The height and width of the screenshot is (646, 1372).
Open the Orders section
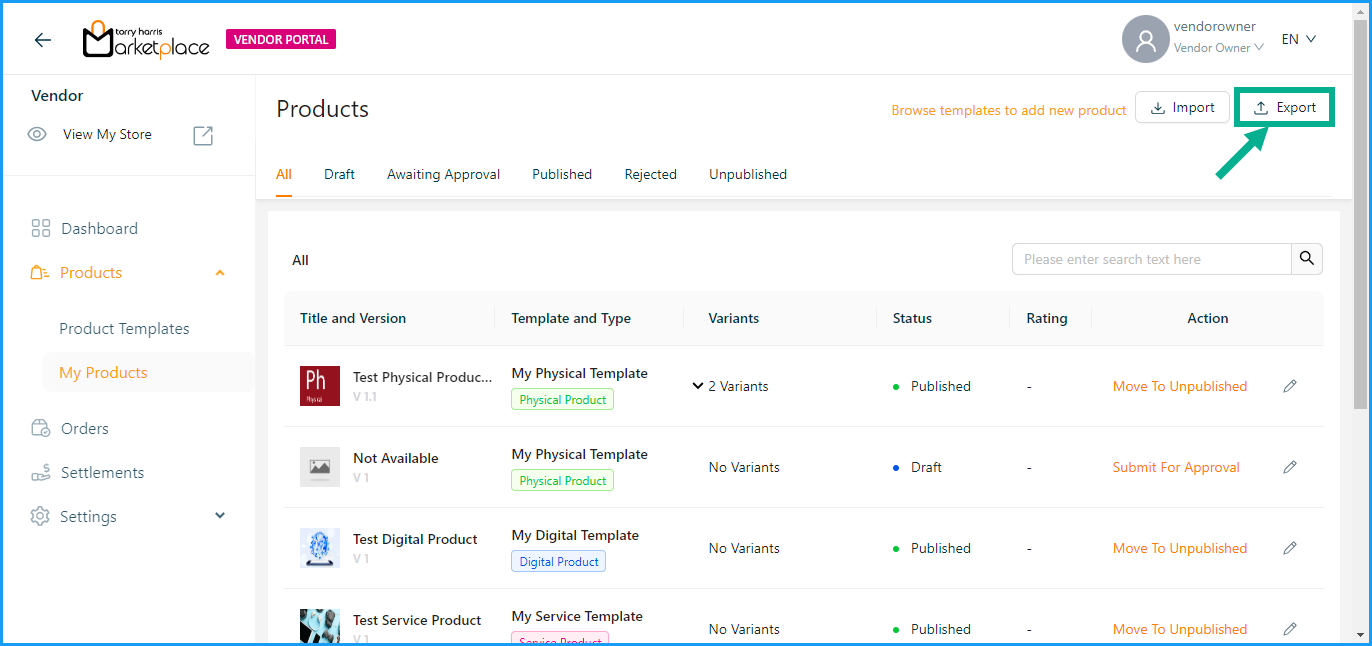tap(84, 428)
